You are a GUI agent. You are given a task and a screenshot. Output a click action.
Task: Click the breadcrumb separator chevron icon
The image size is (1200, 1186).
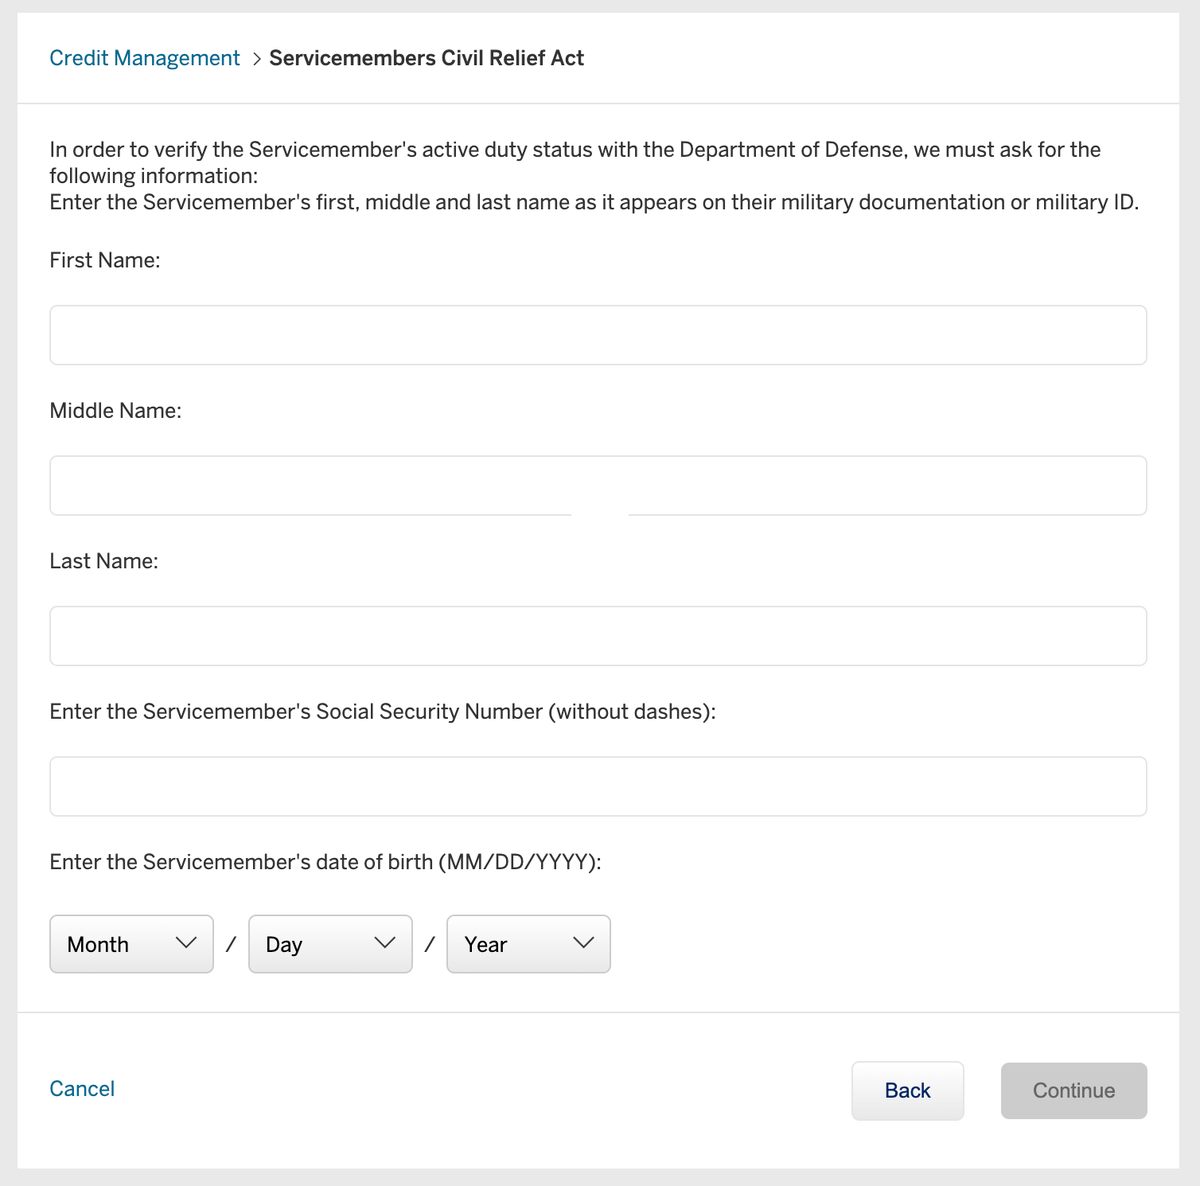tap(256, 59)
